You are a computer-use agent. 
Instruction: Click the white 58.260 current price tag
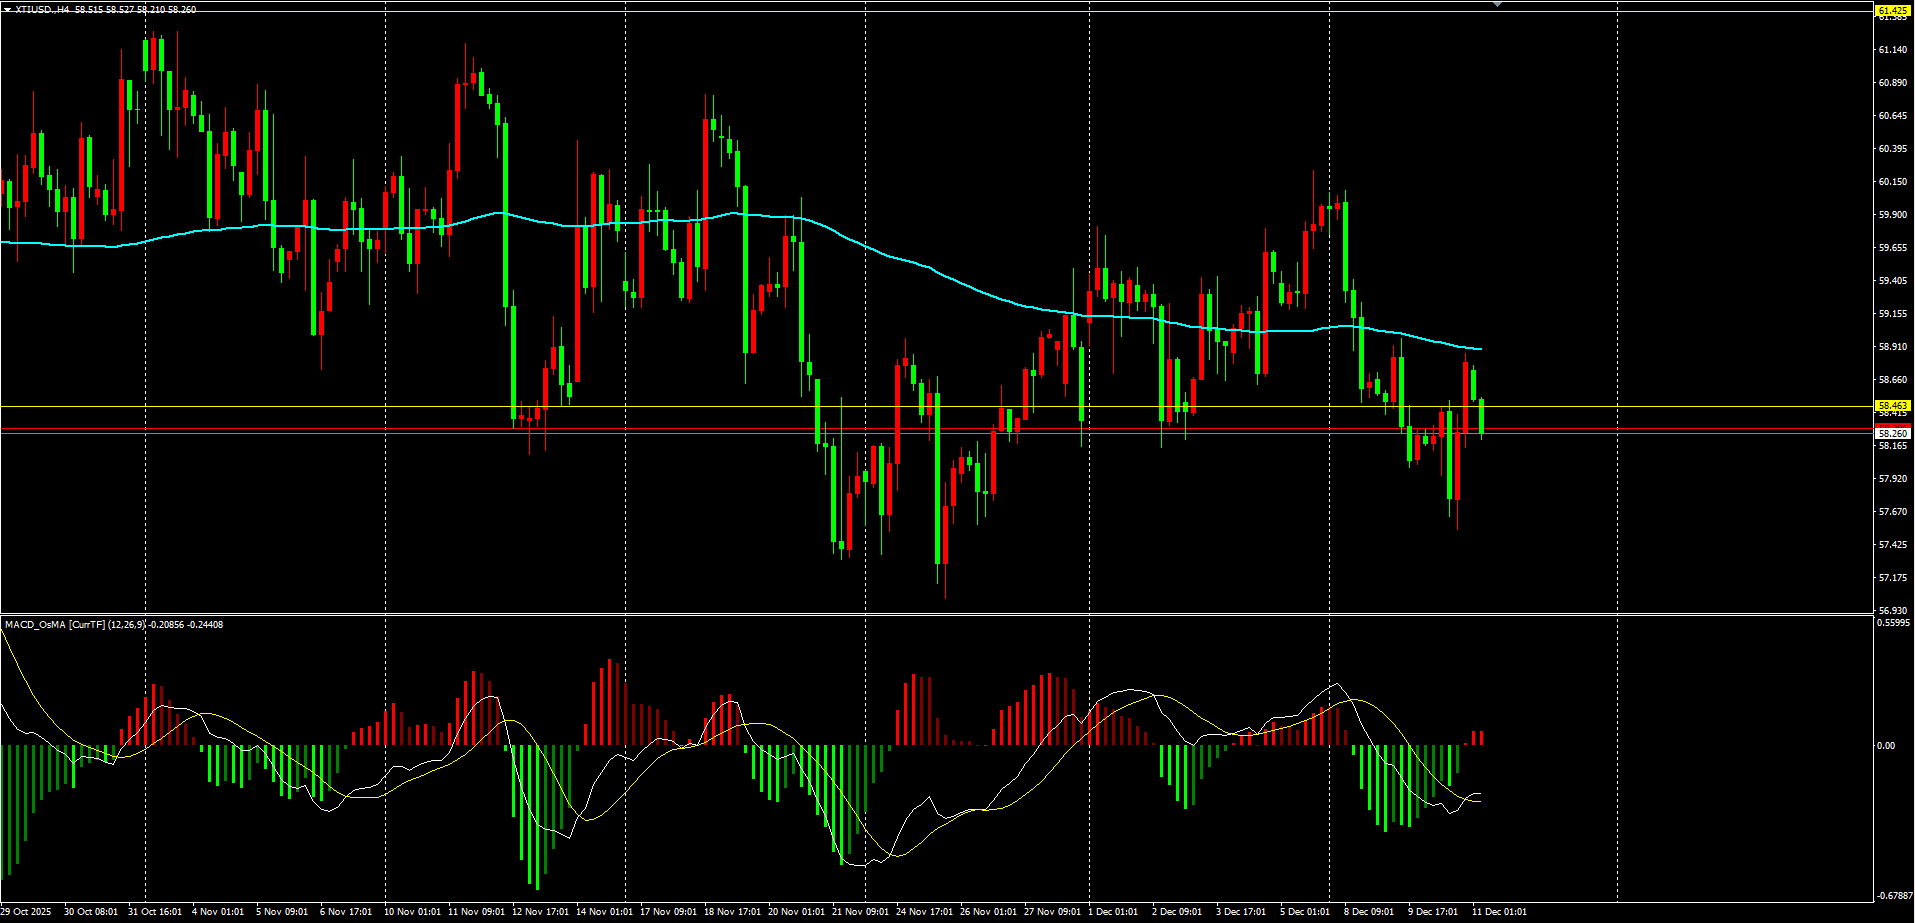coord(1892,434)
